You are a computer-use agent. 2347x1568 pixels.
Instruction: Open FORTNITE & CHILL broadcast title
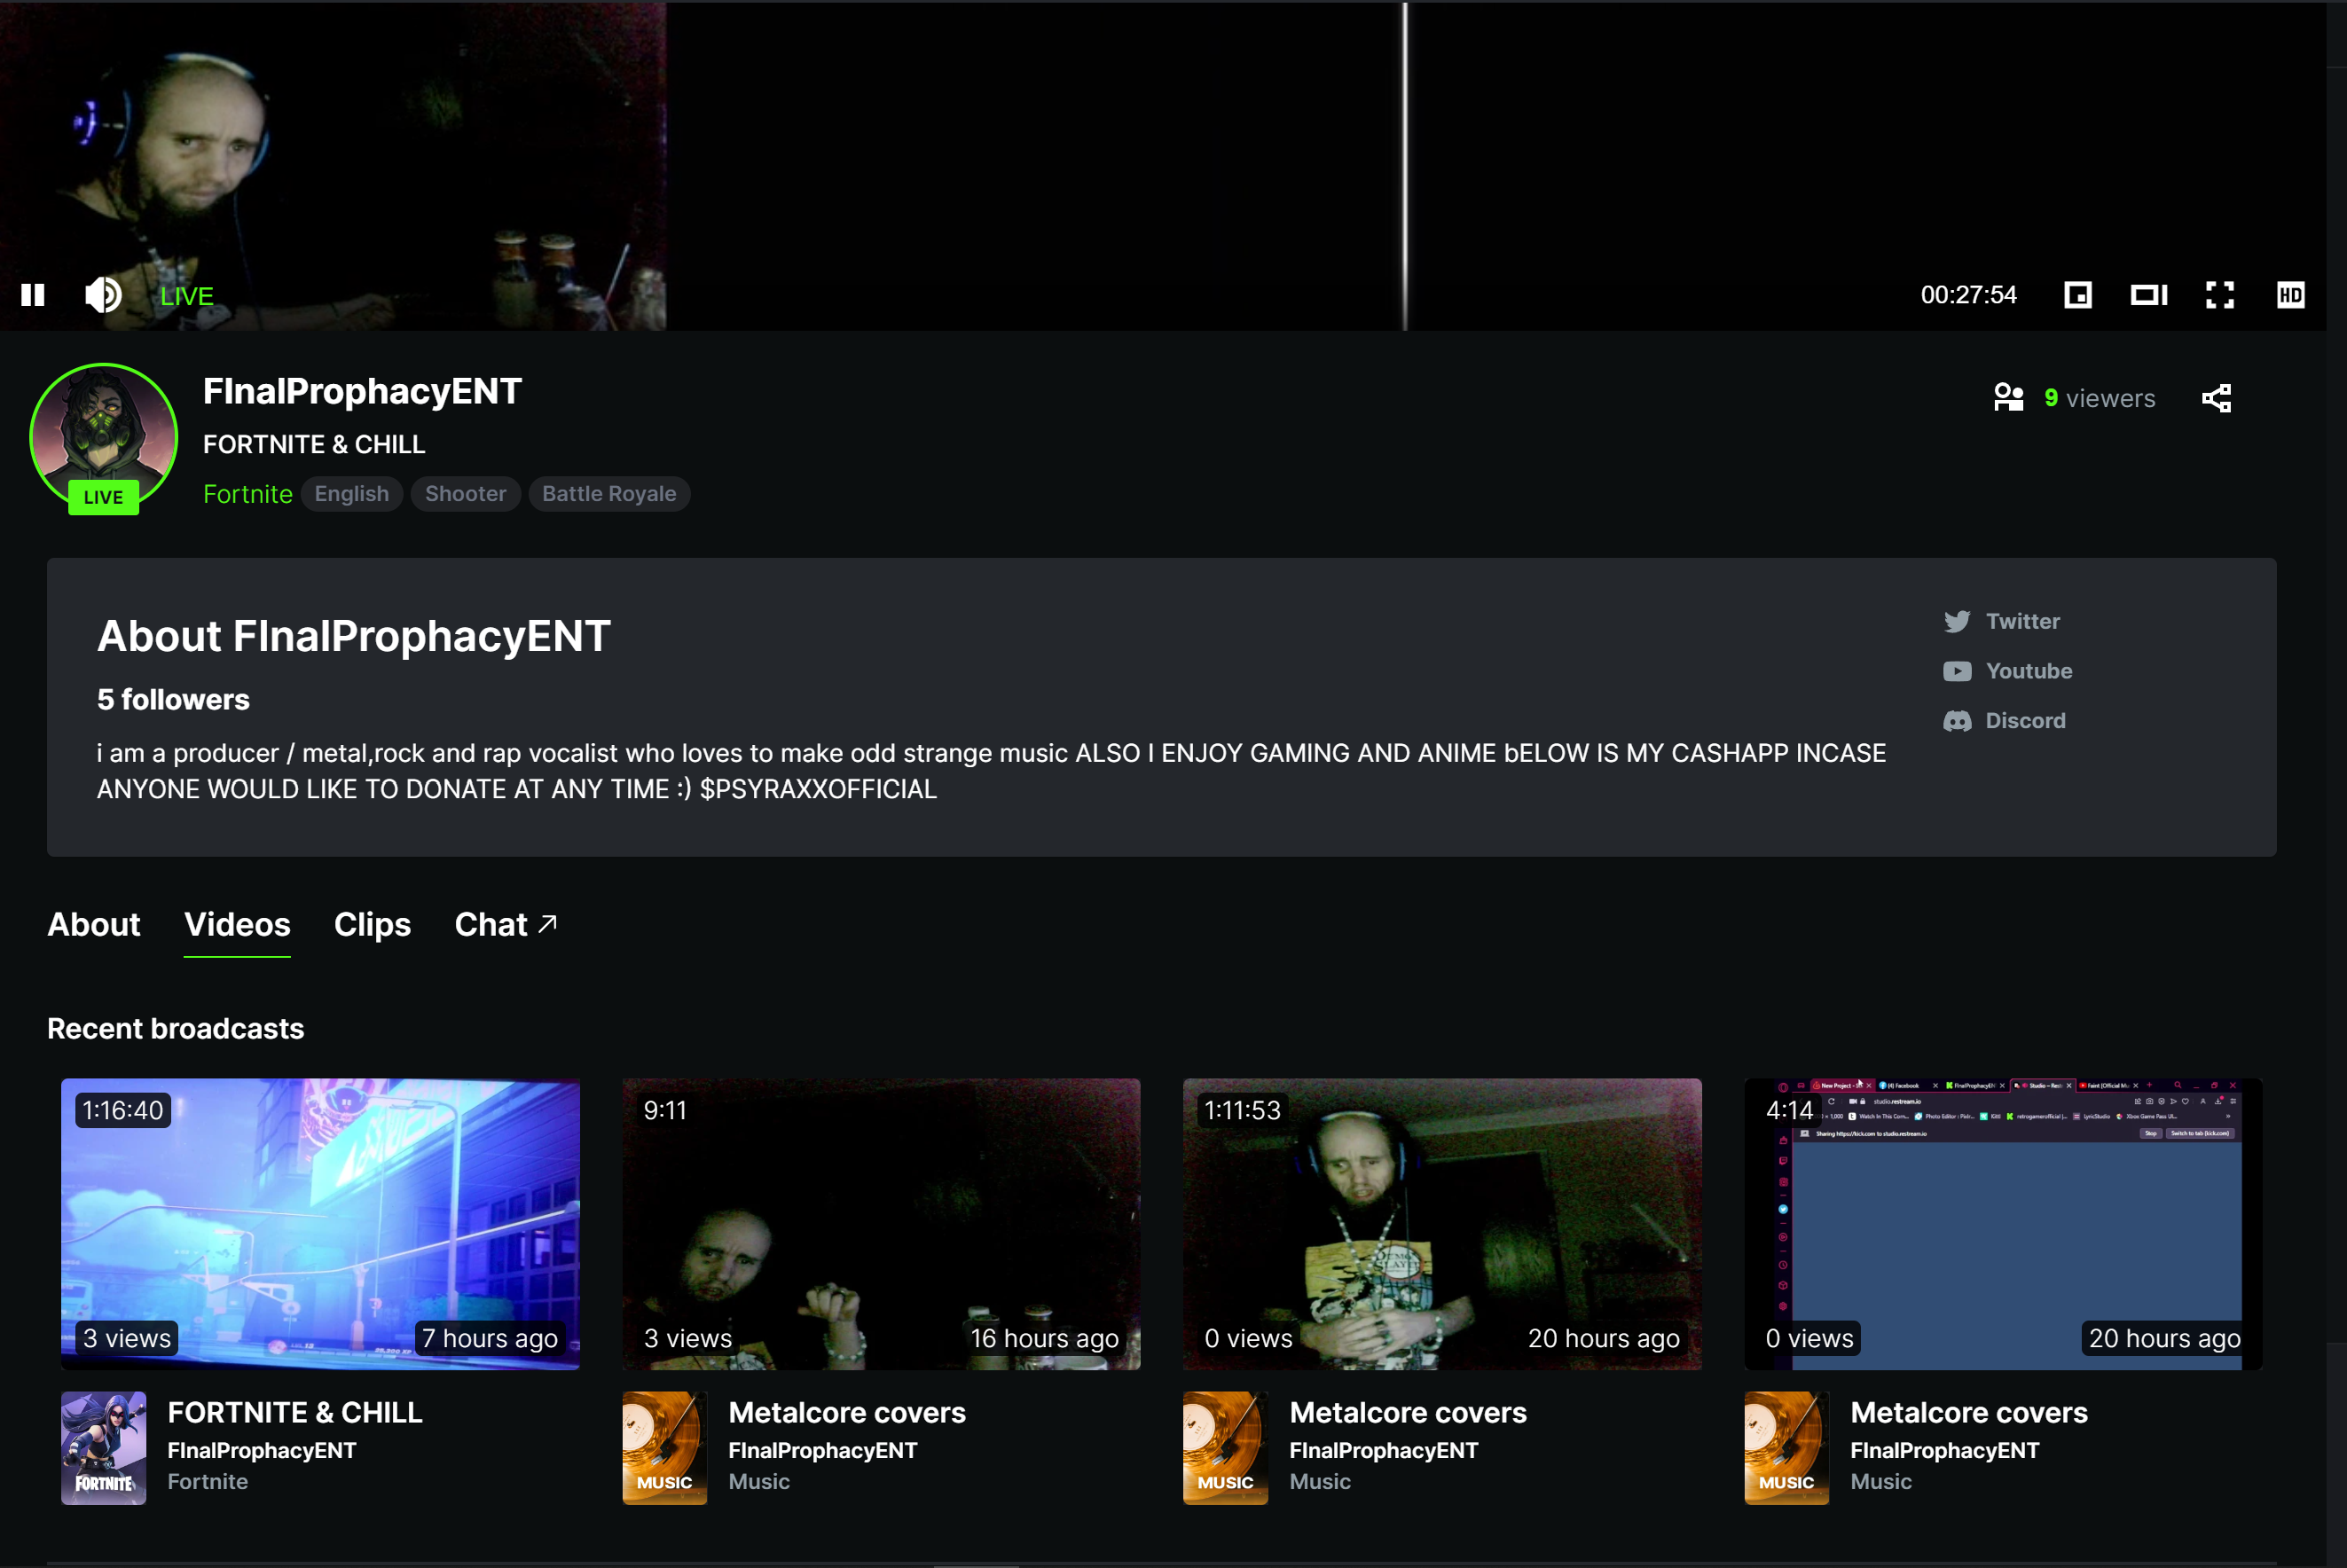pyautogui.click(x=295, y=1412)
